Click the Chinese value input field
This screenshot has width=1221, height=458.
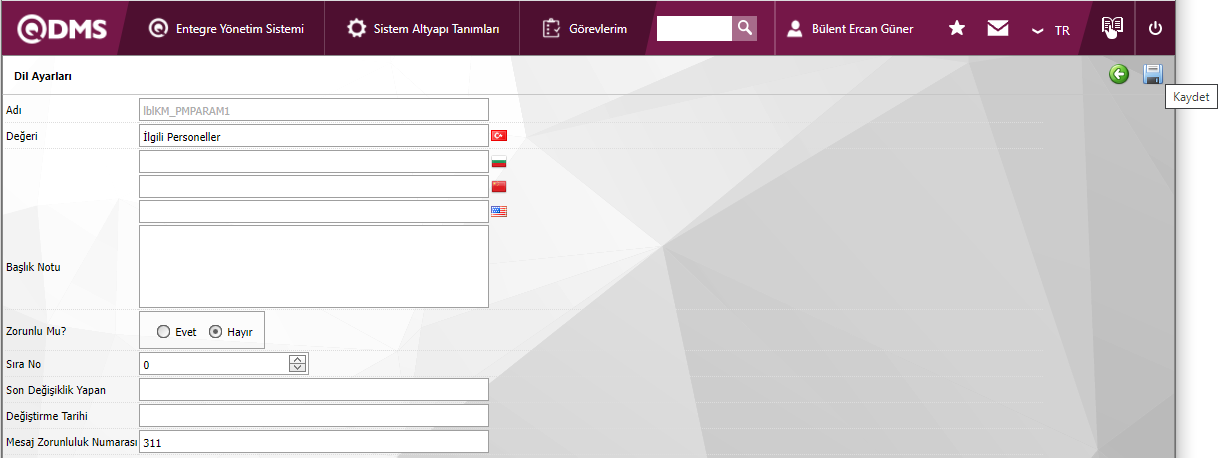(313, 186)
